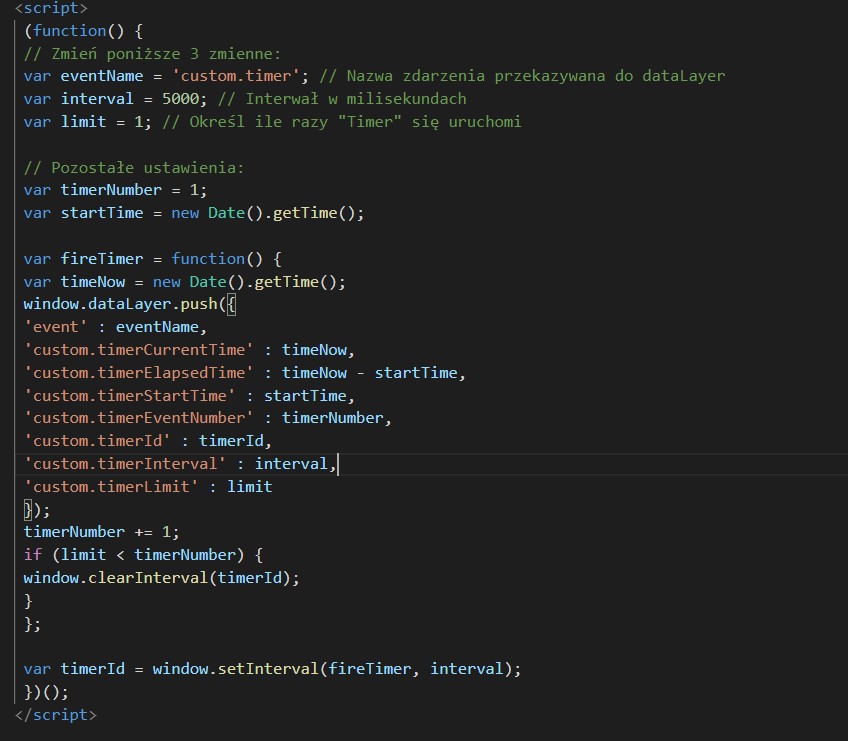This screenshot has width=848, height=741.
Task: Click the 'var timerId = window.setInterval' line
Action: pyautogui.click(x=272, y=669)
